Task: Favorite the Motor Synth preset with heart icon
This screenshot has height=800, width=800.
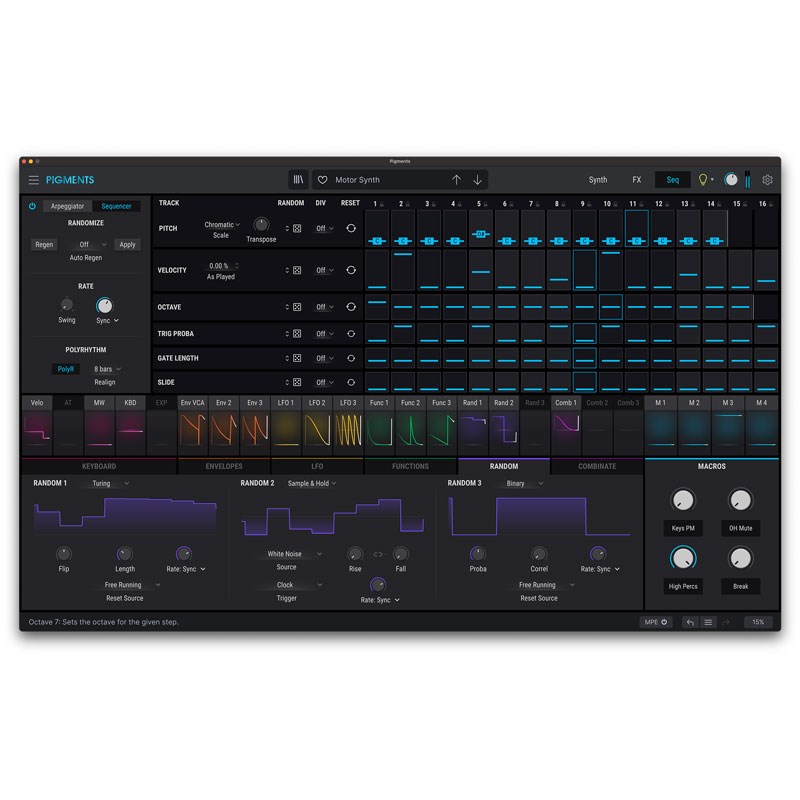Action: pos(322,180)
